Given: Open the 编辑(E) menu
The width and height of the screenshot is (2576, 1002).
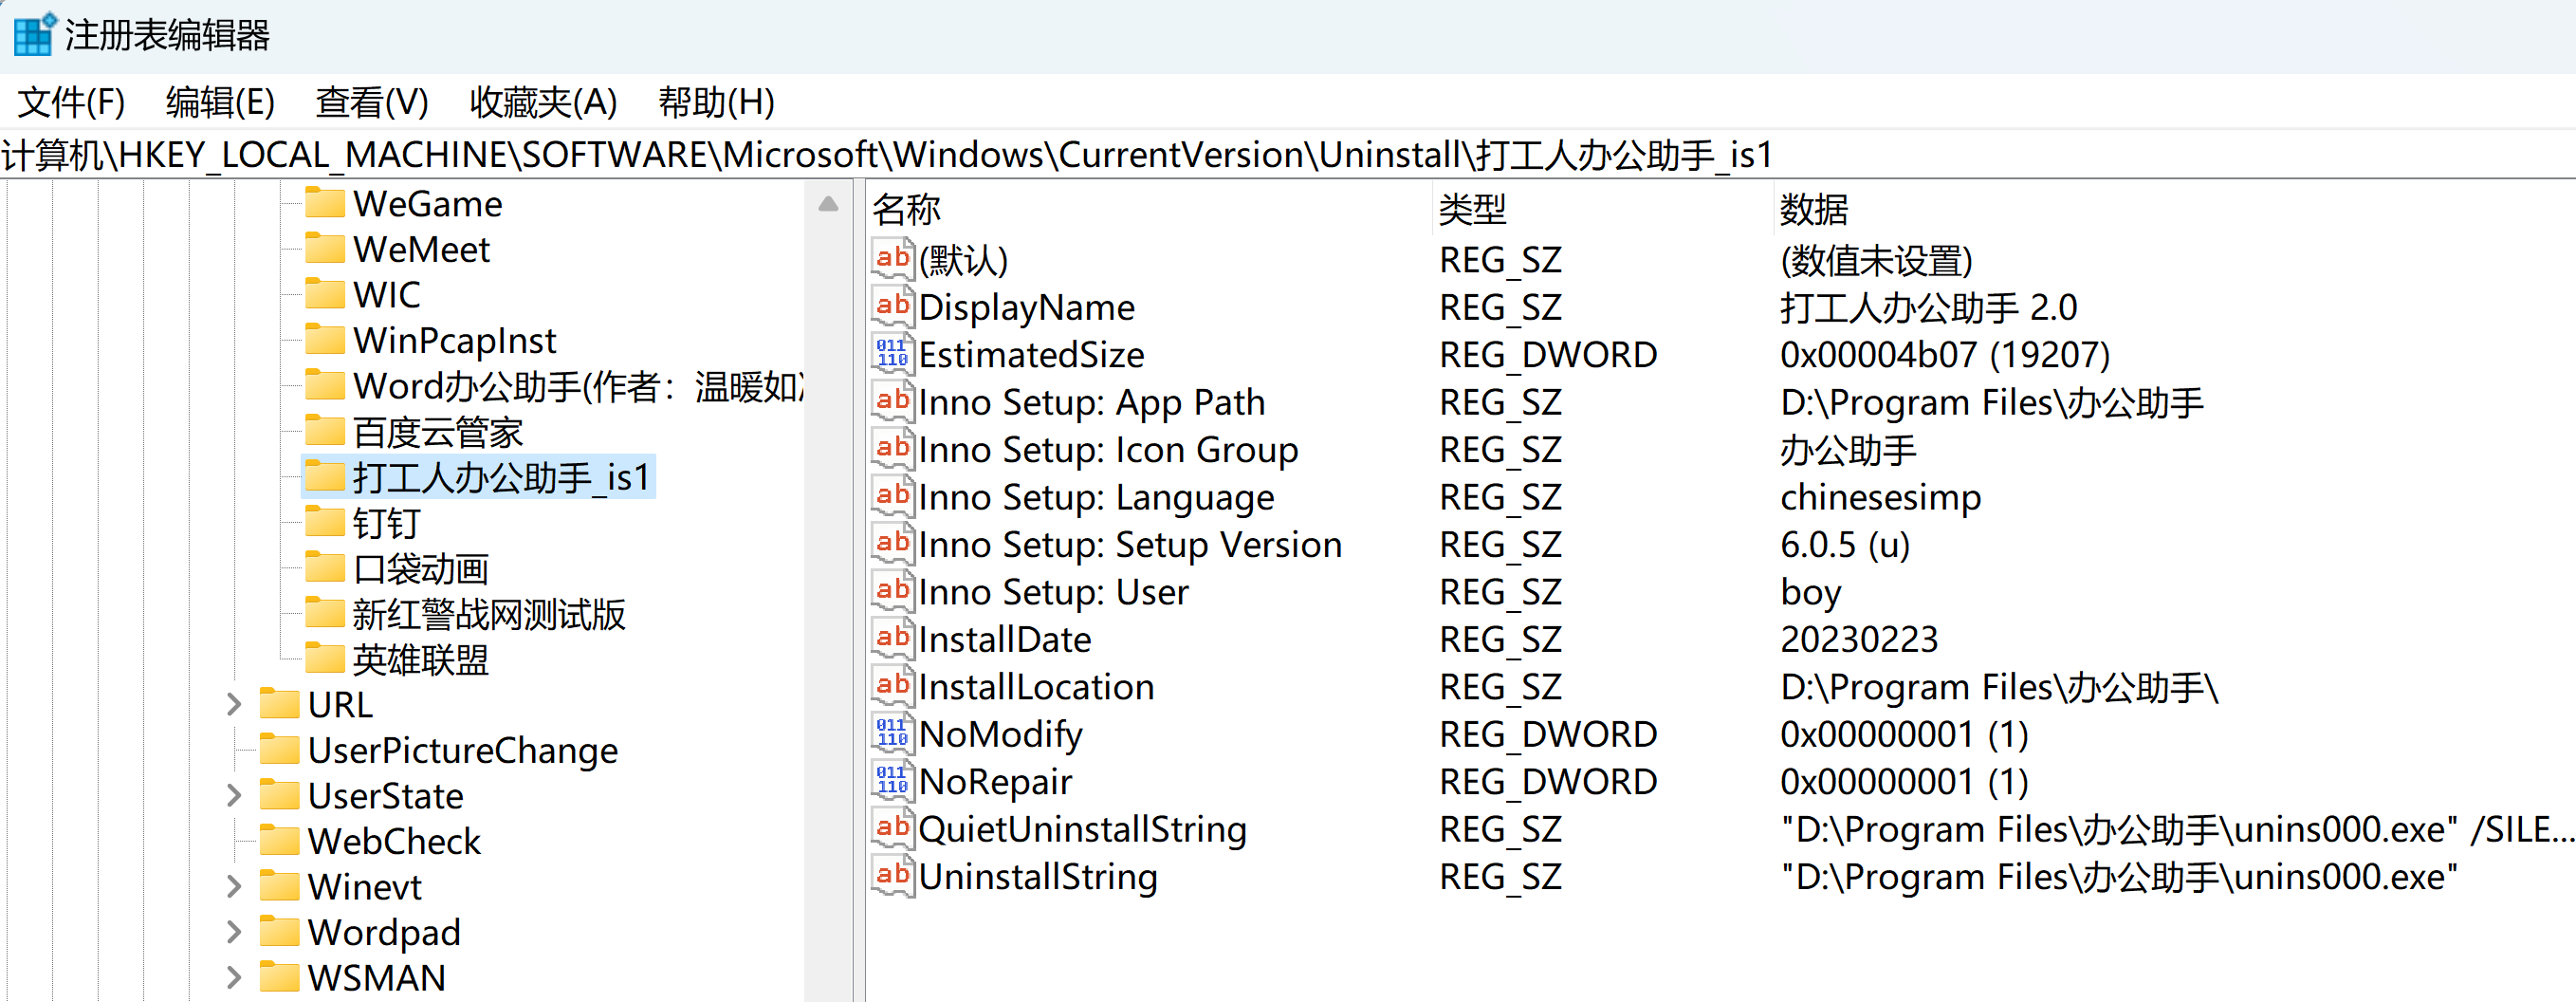Looking at the screenshot, I should pyautogui.click(x=220, y=102).
